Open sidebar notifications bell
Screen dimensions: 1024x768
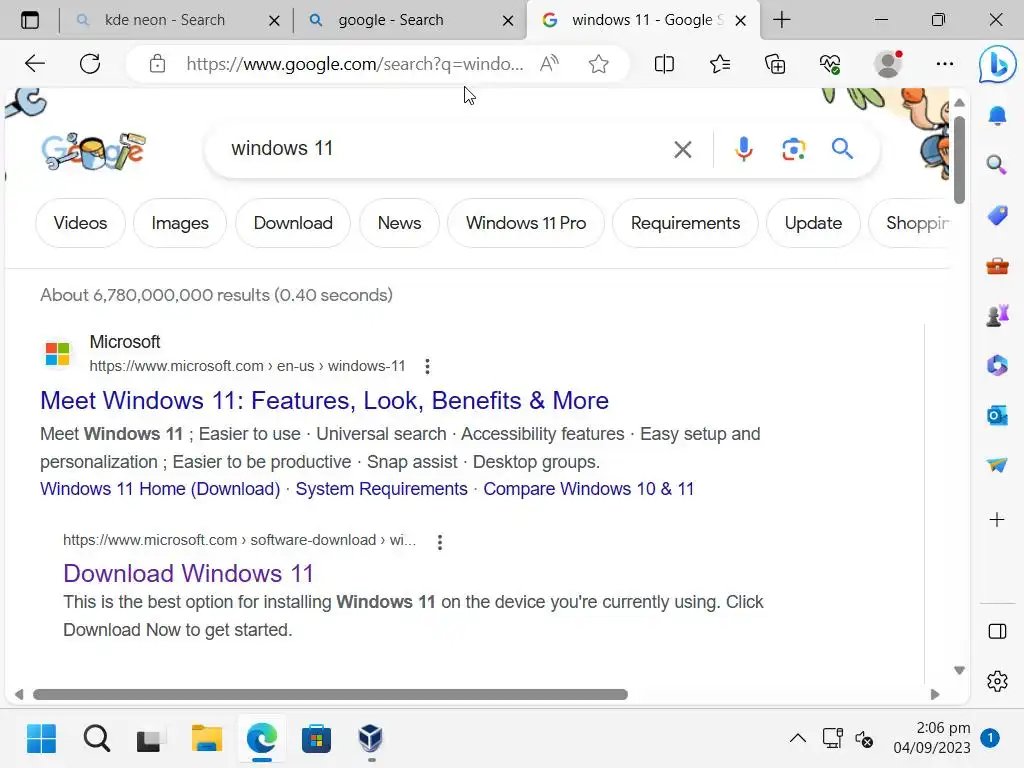[997, 116]
